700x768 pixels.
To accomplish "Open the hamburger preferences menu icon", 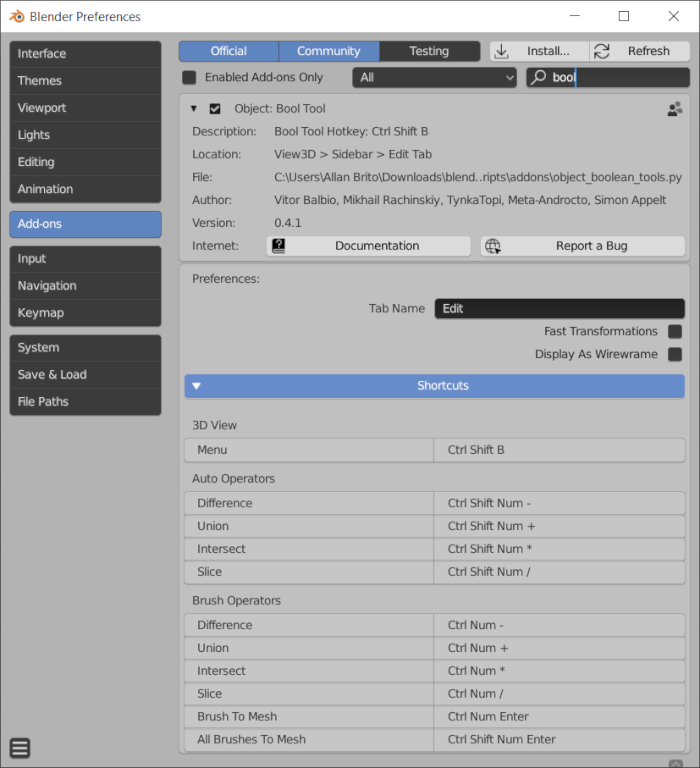I will point(20,748).
